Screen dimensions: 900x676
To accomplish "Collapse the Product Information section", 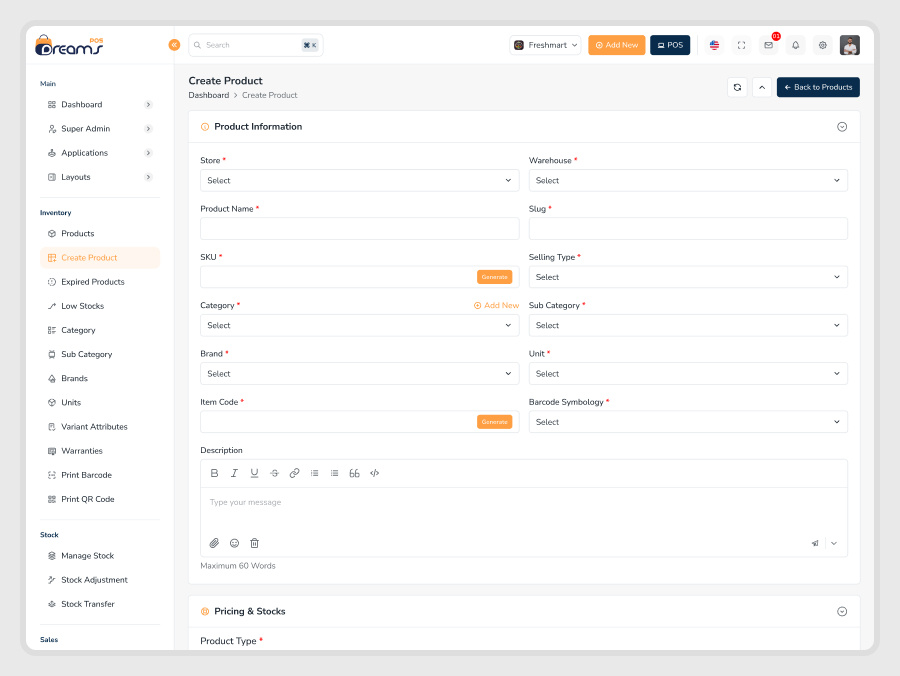I will [x=841, y=126].
